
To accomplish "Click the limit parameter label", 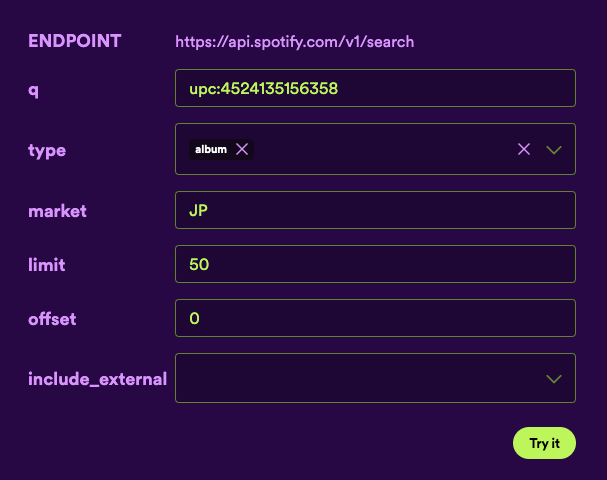I will point(46,264).
